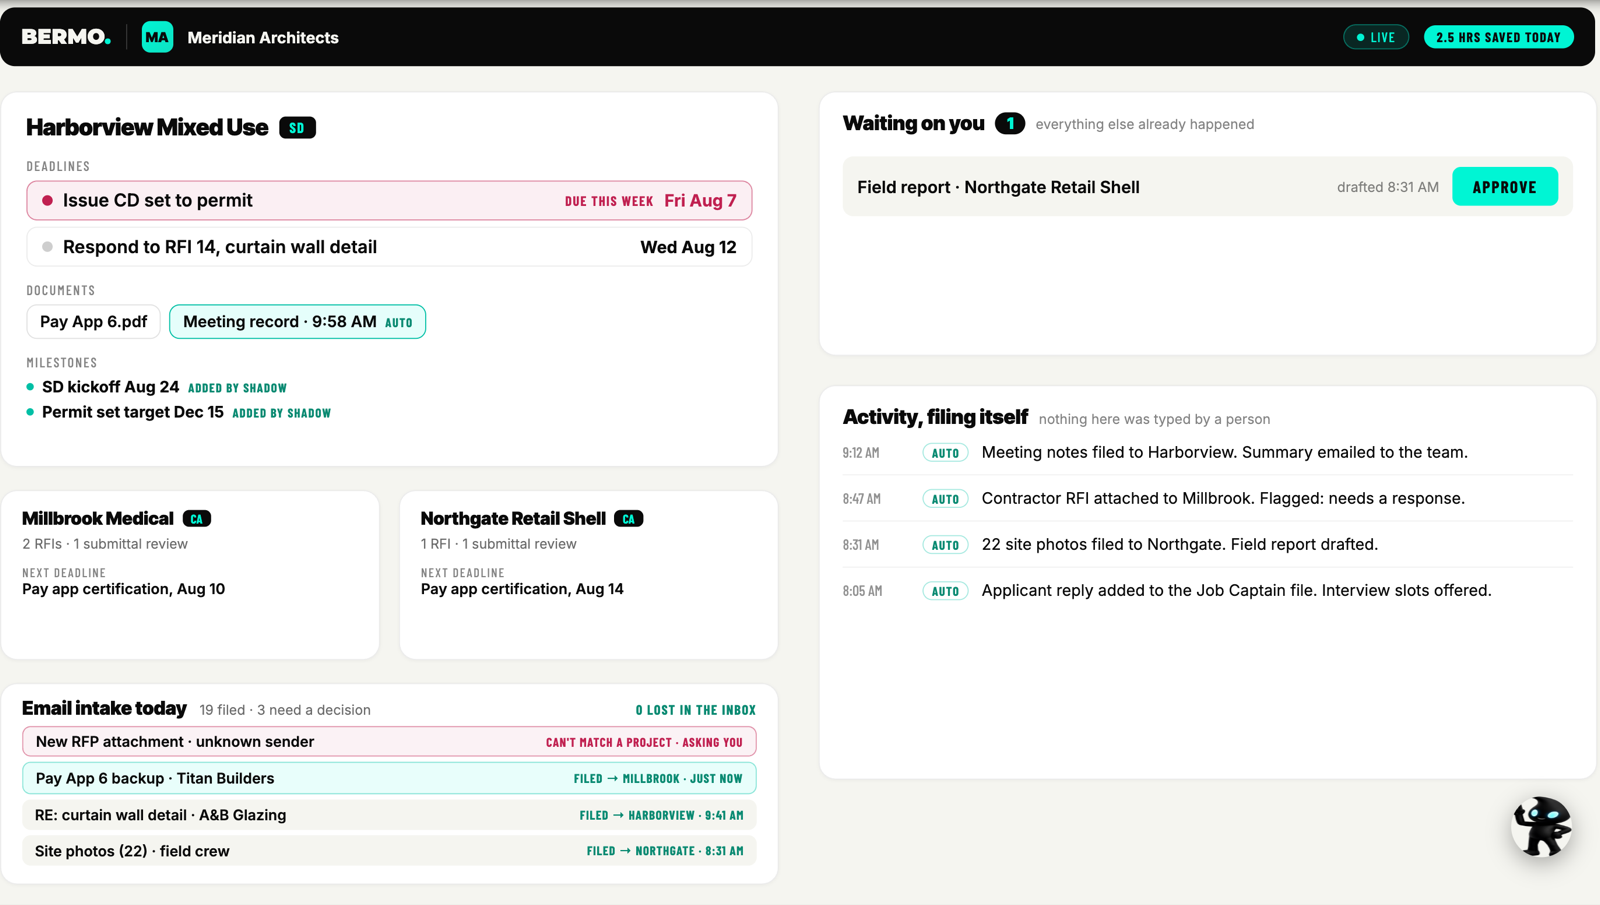This screenshot has width=1600, height=905.
Task: Click the CA badge on Millbrook Medical
Action: pyautogui.click(x=197, y=519)
